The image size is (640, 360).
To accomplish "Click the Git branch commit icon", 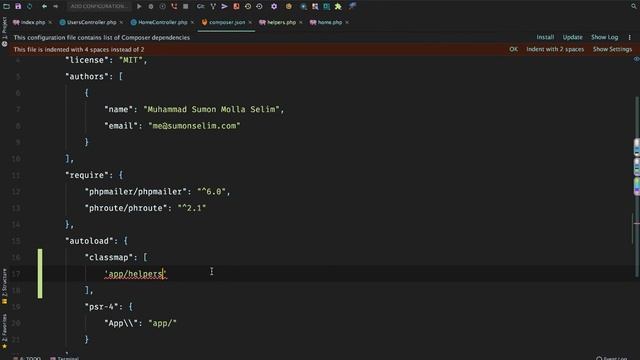I will [213, 6].
